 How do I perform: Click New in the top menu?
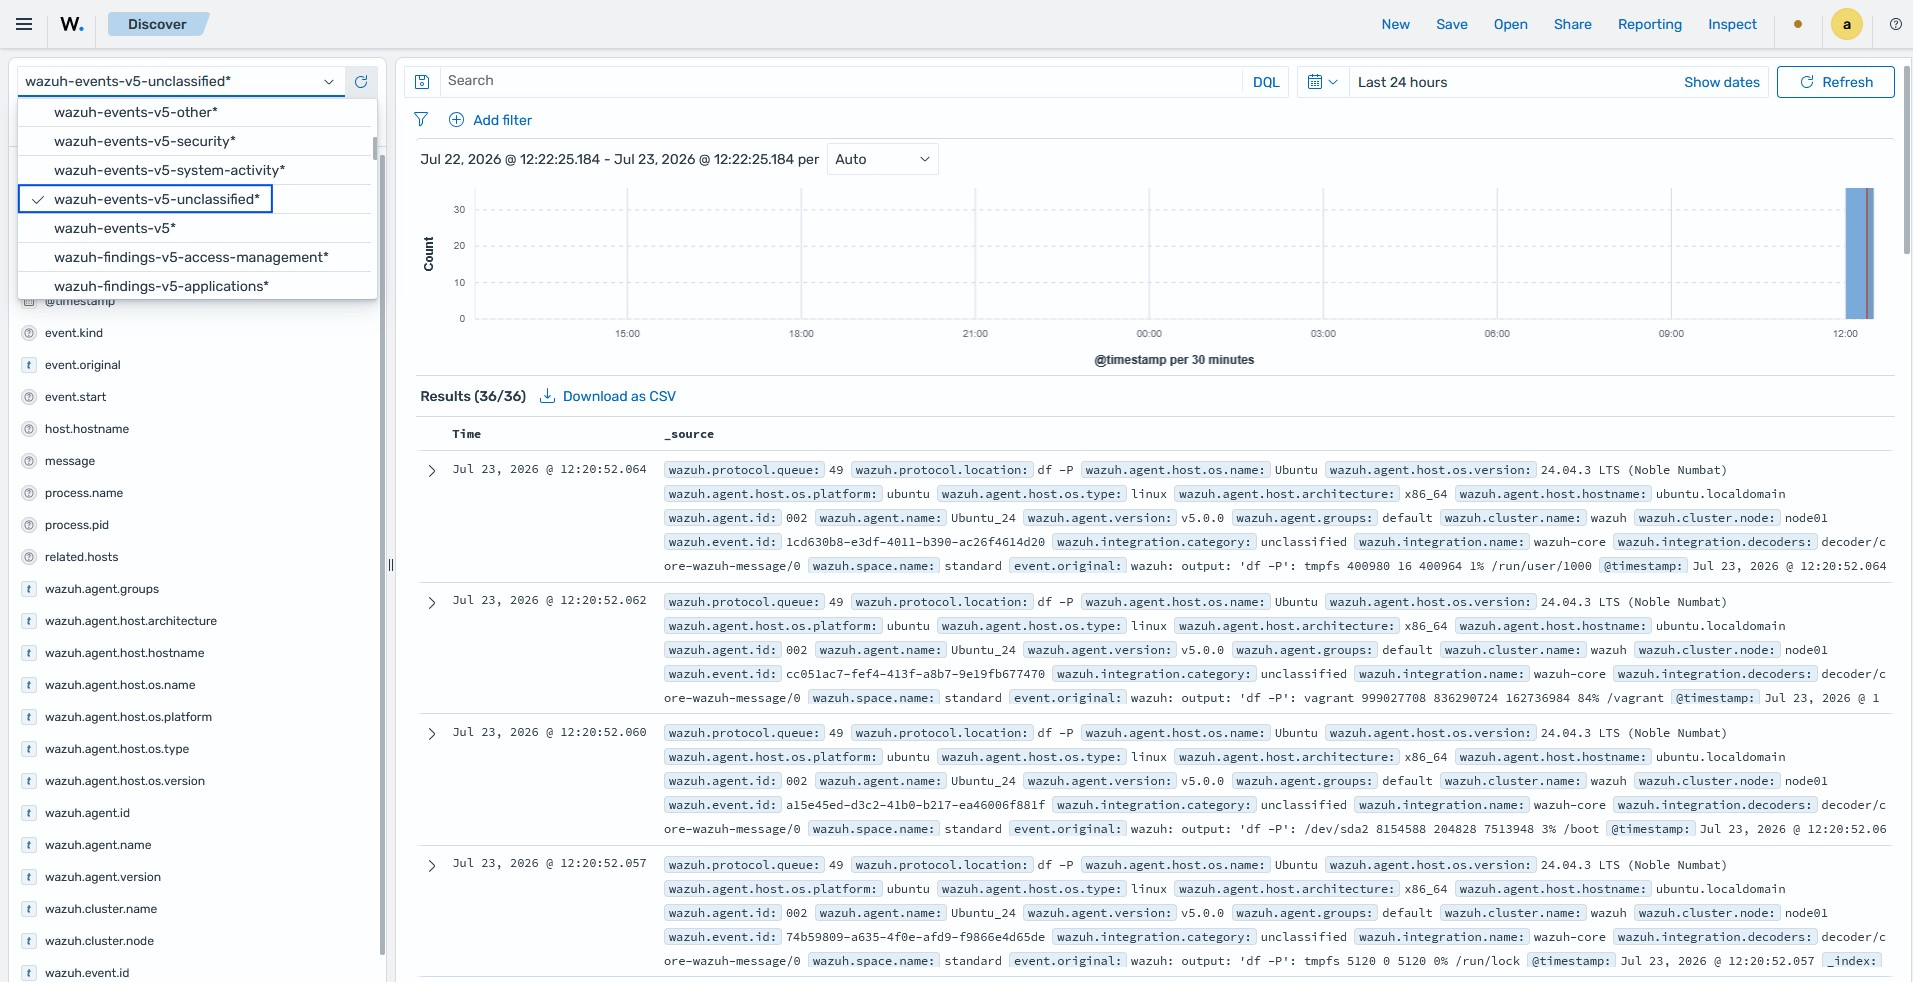click(1395, 24)
